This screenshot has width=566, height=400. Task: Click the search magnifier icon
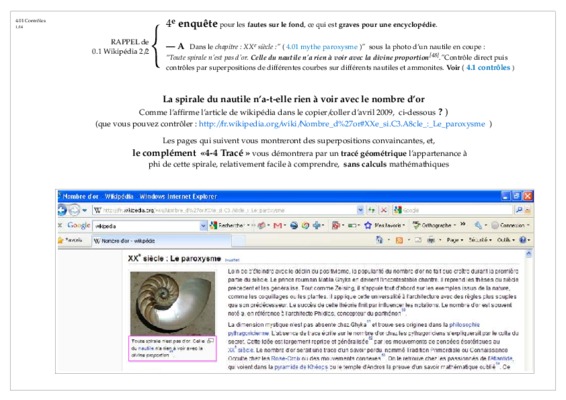519,210
